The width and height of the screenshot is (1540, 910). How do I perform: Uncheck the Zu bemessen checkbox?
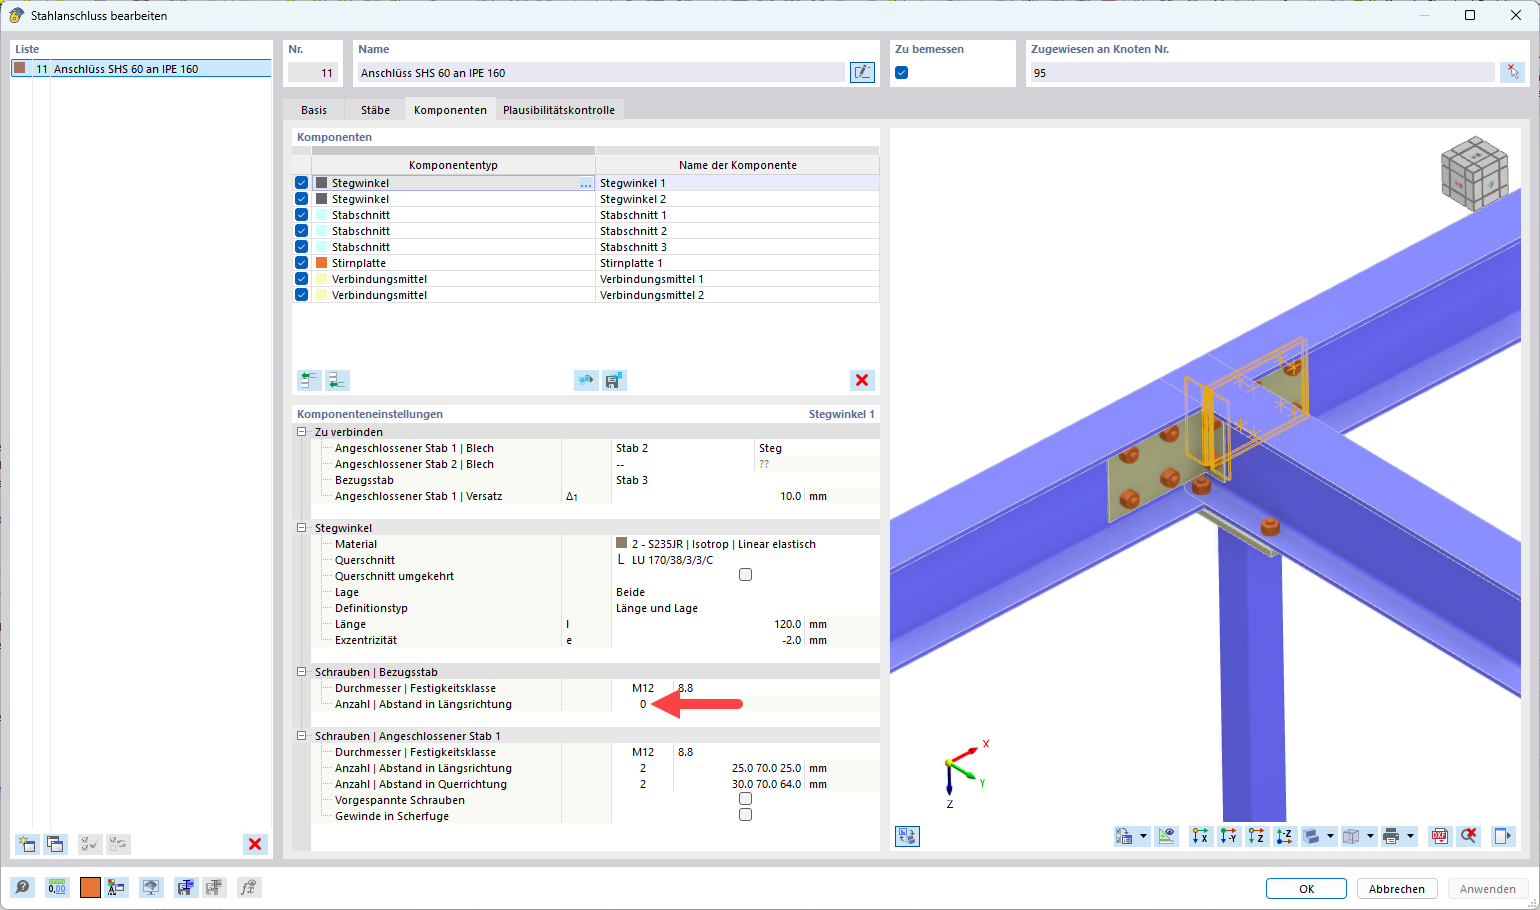click(x=902, y=73)
